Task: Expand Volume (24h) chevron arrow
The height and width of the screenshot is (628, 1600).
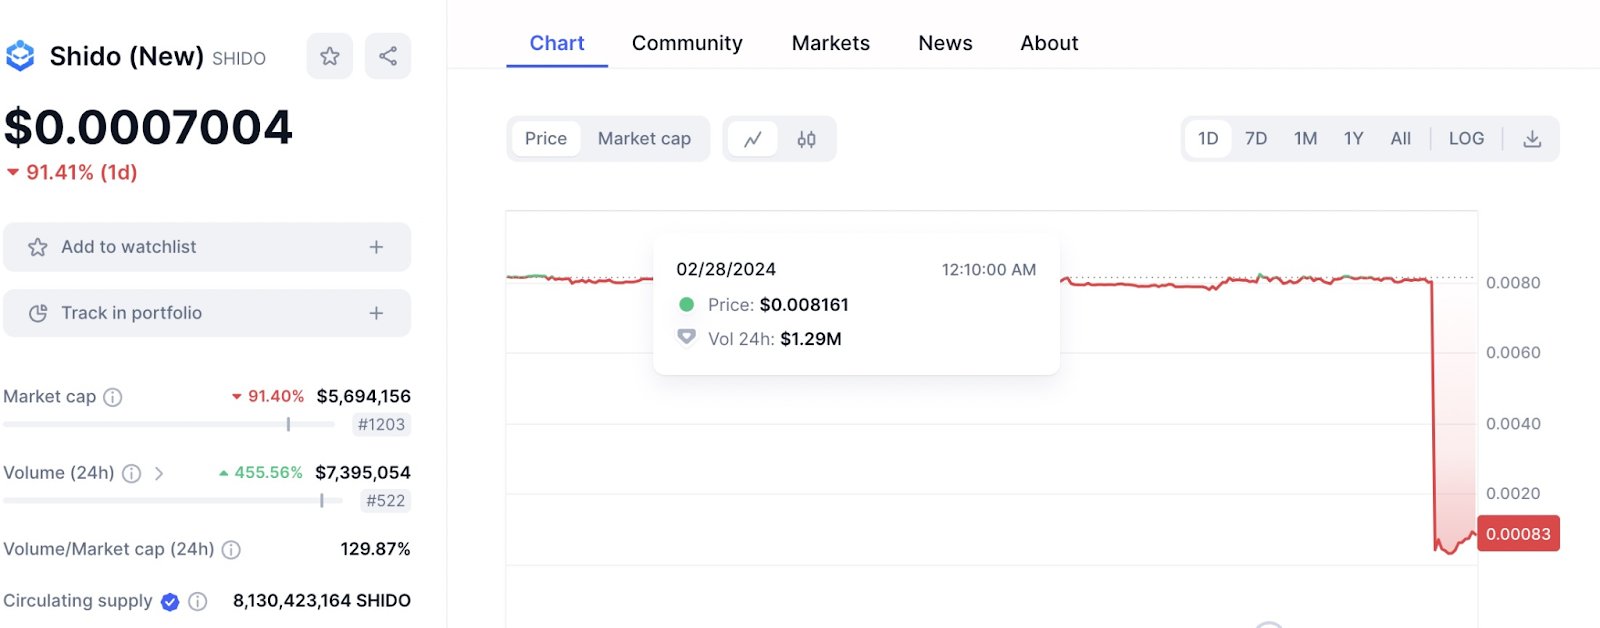Action: pyautogui.click(x=159, y=473)
